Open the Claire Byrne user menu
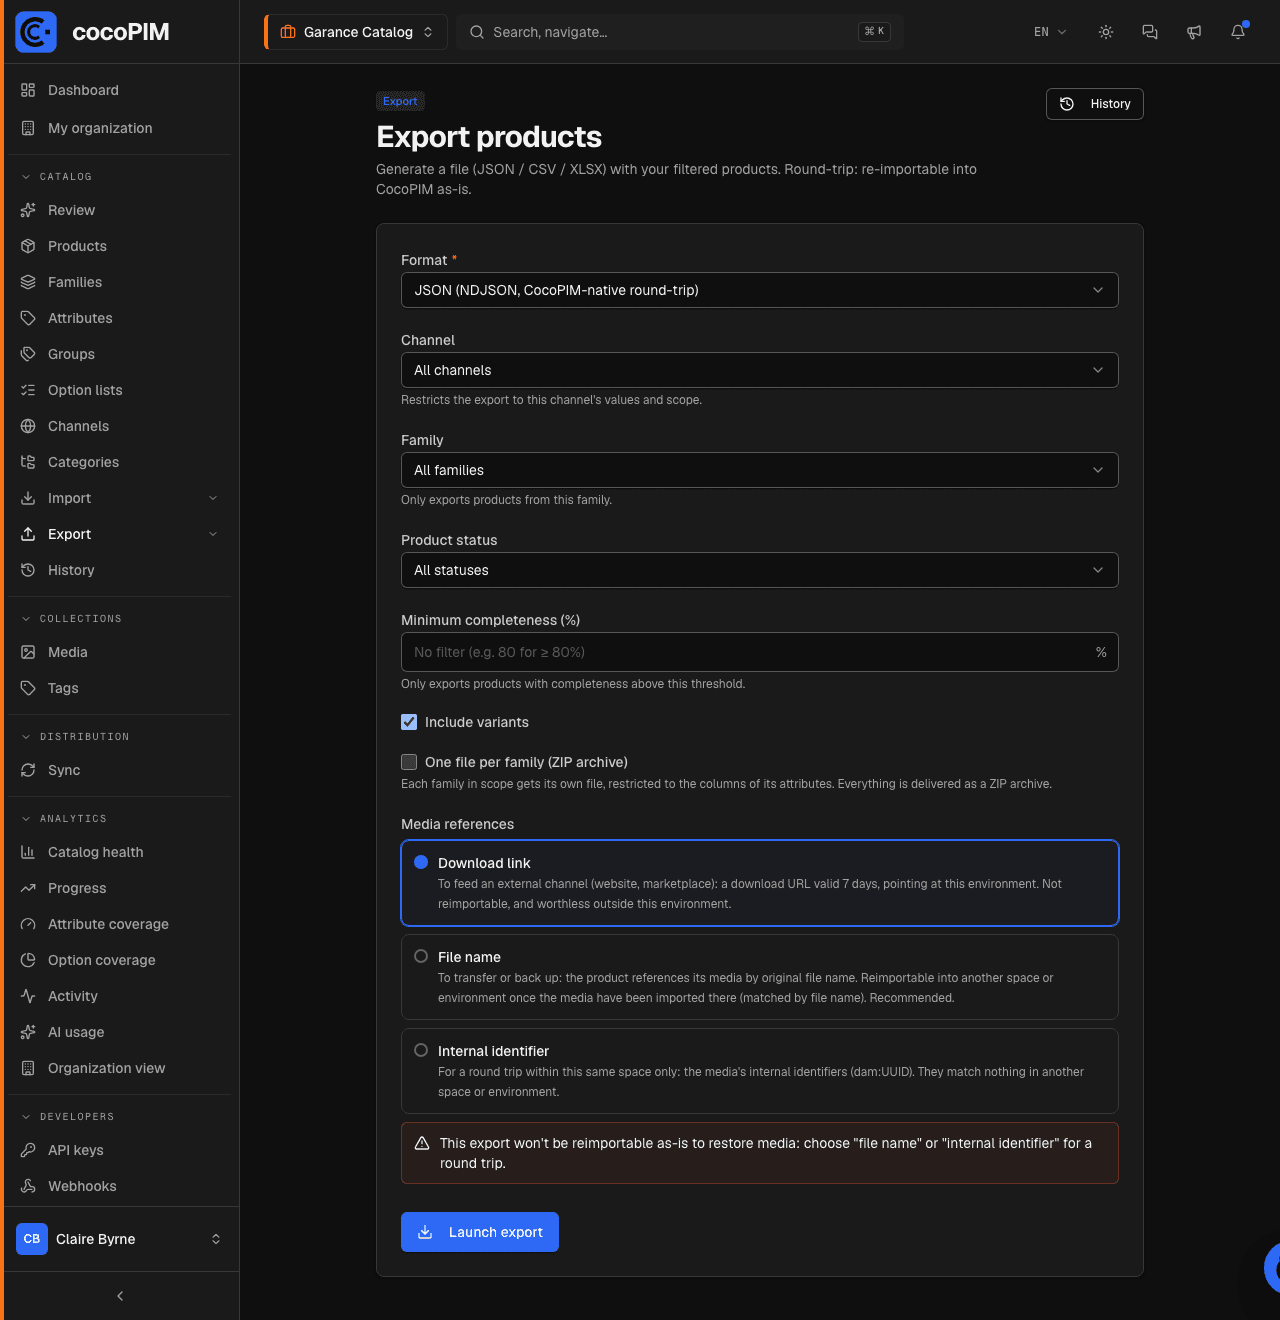Screen dimensions: 1280x1320 [x=120, y=1239]
